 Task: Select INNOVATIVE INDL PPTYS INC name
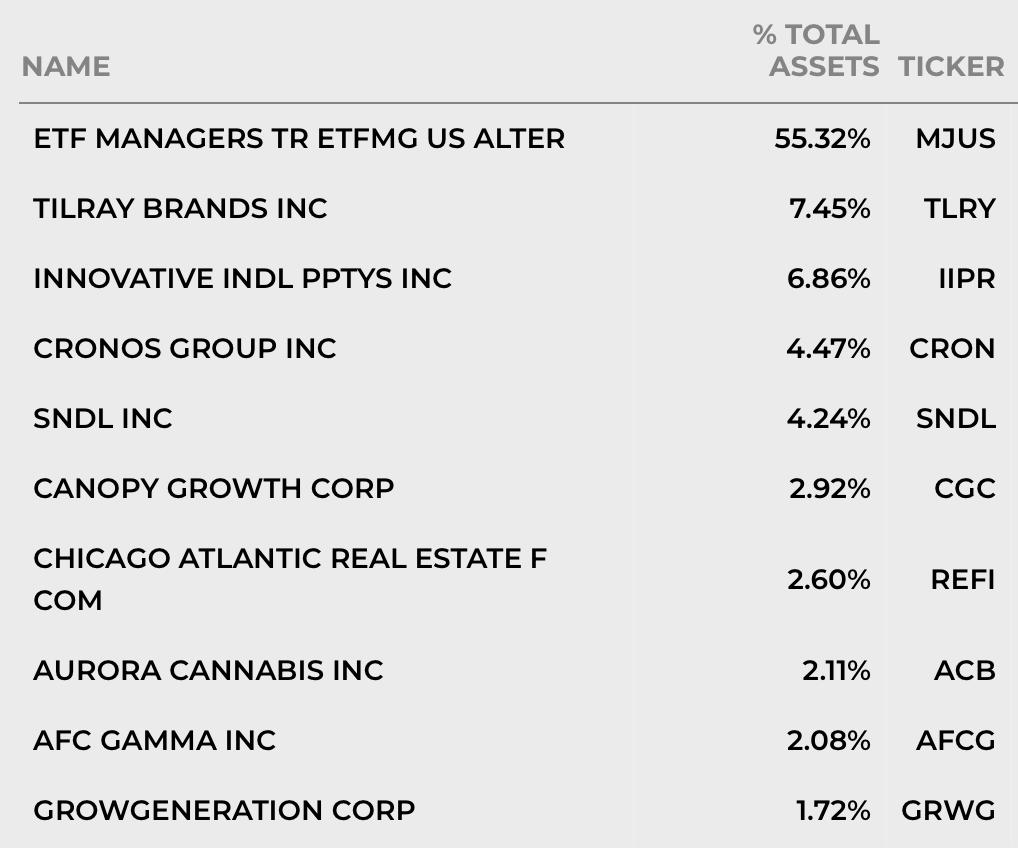(x=243, y=279)
